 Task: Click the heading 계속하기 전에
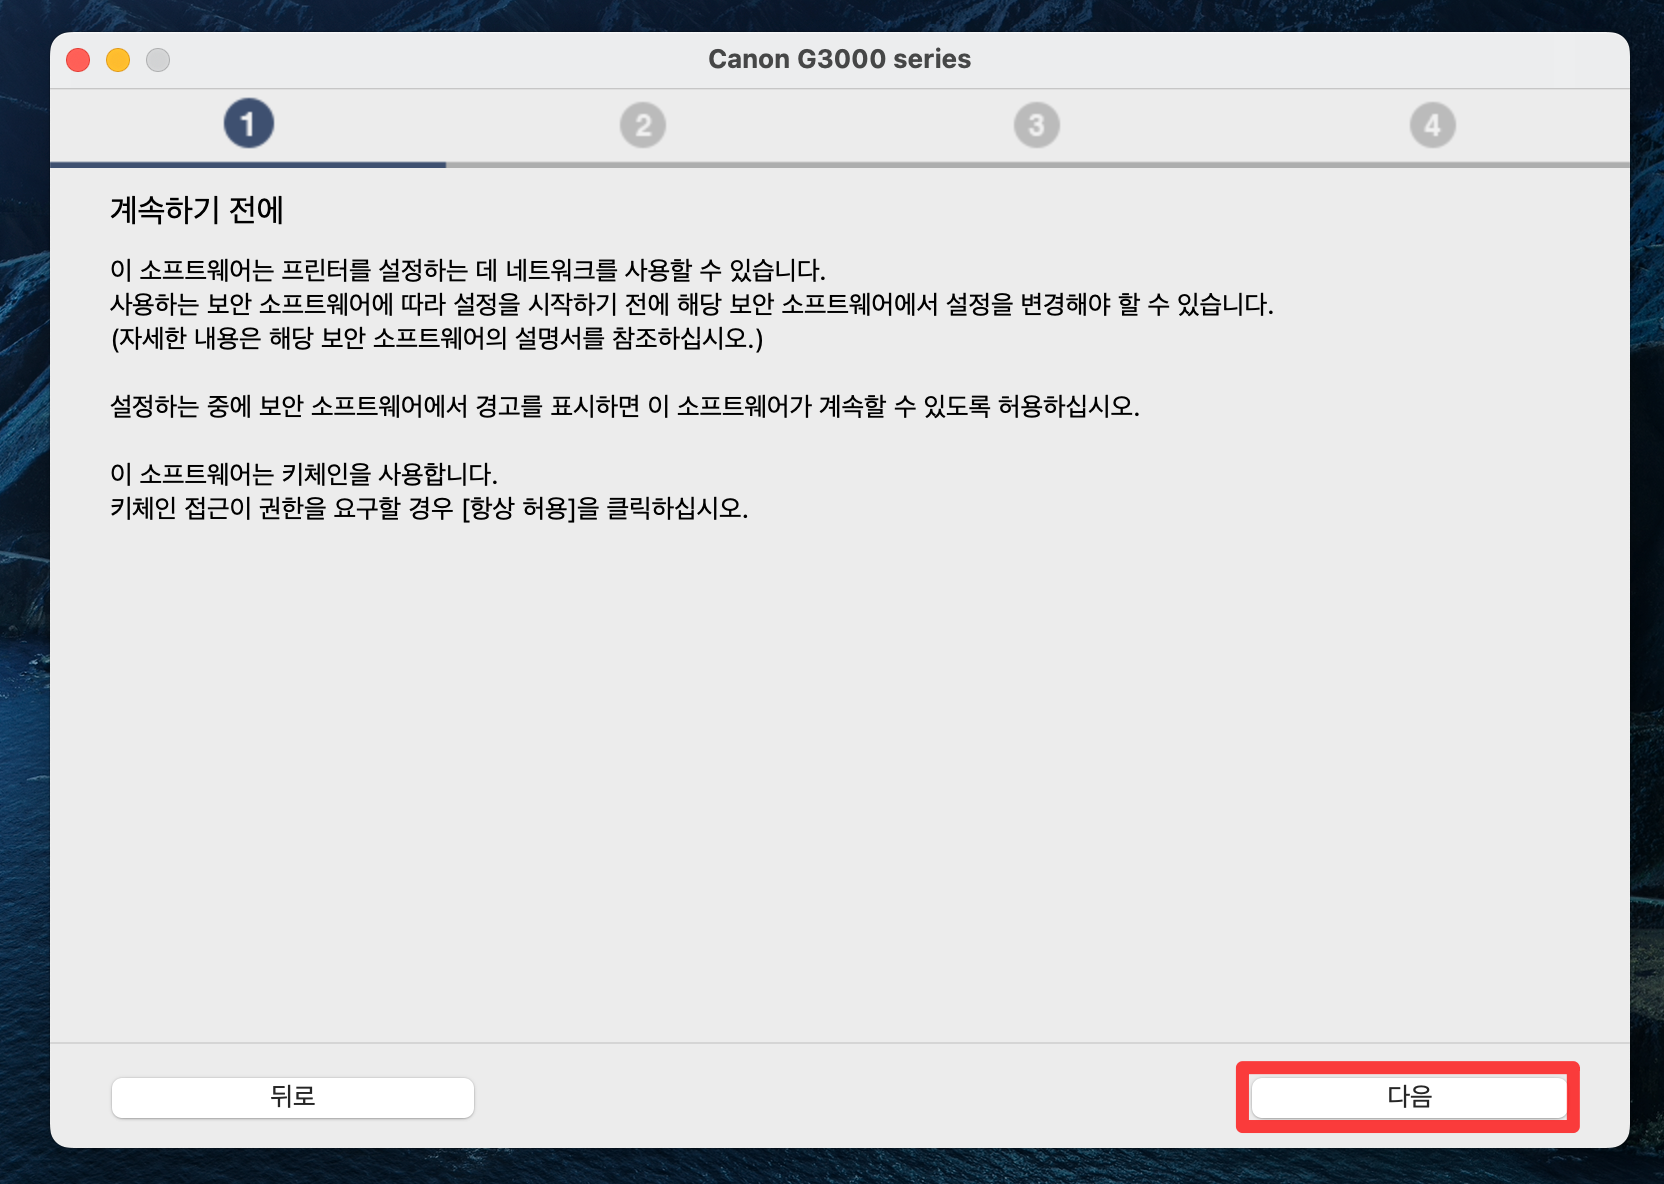tap(197, 210)
